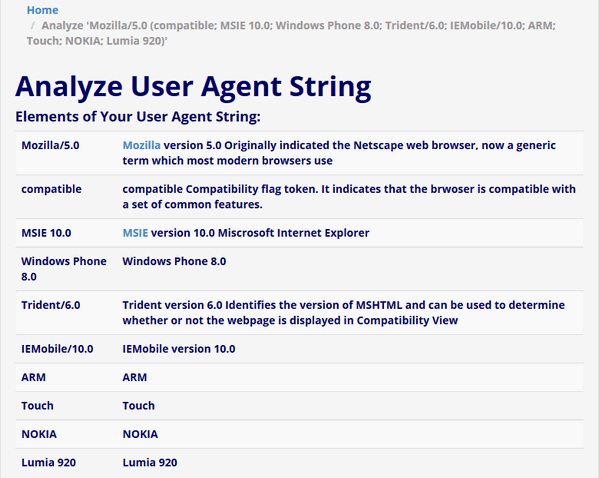The image size is (599, 478).
Task: Open the Home breadcrumb link
Action: [42, 10]
